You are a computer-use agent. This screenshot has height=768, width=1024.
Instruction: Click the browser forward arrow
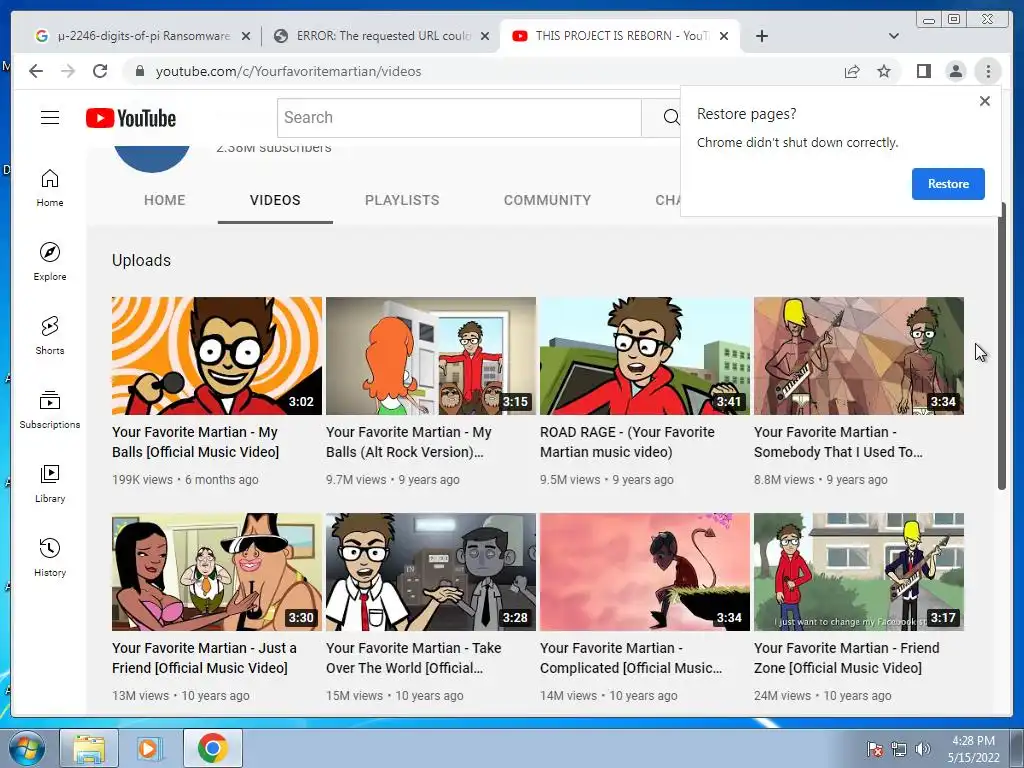click(68, 71)
